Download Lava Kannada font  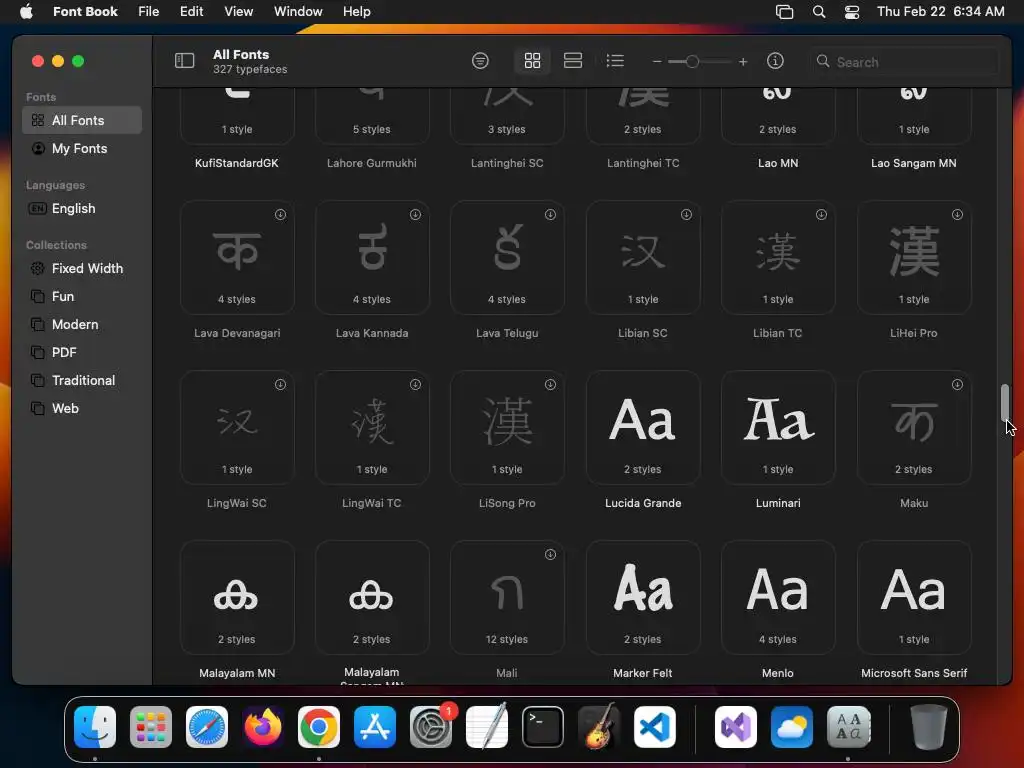pyautogui.click(x=415, y=214)
